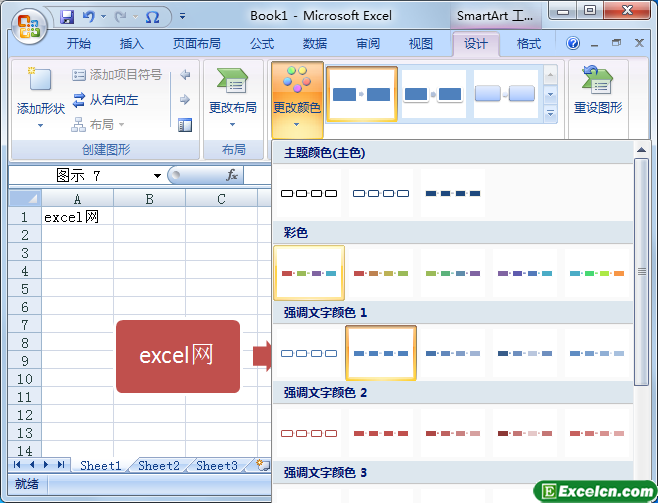This screenshot has height=503, width=658.
Task: Go to the 数据 tab
Action: (x=315, y=43)
